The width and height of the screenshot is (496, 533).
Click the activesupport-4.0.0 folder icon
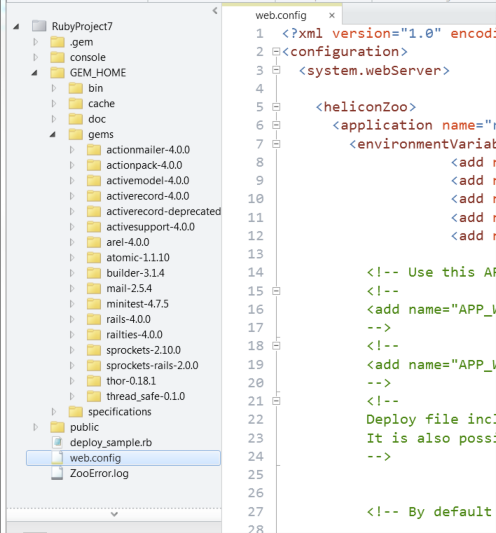pyautogui.click(x=94, y=227)
